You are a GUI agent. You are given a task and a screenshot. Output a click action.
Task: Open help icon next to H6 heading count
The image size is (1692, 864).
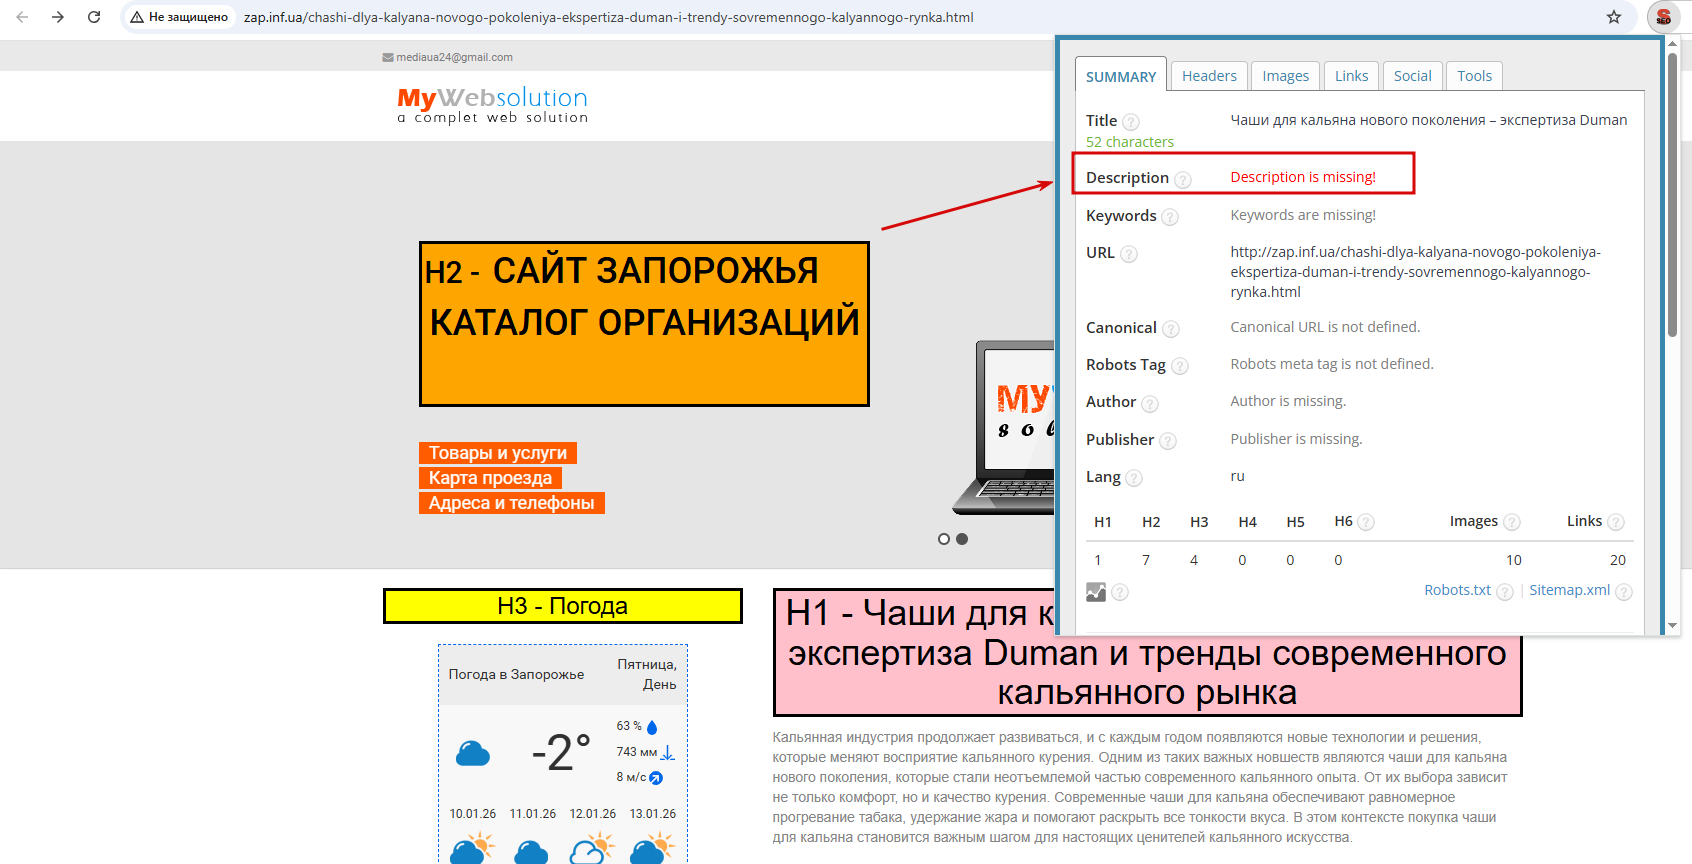pos(1366,522)
